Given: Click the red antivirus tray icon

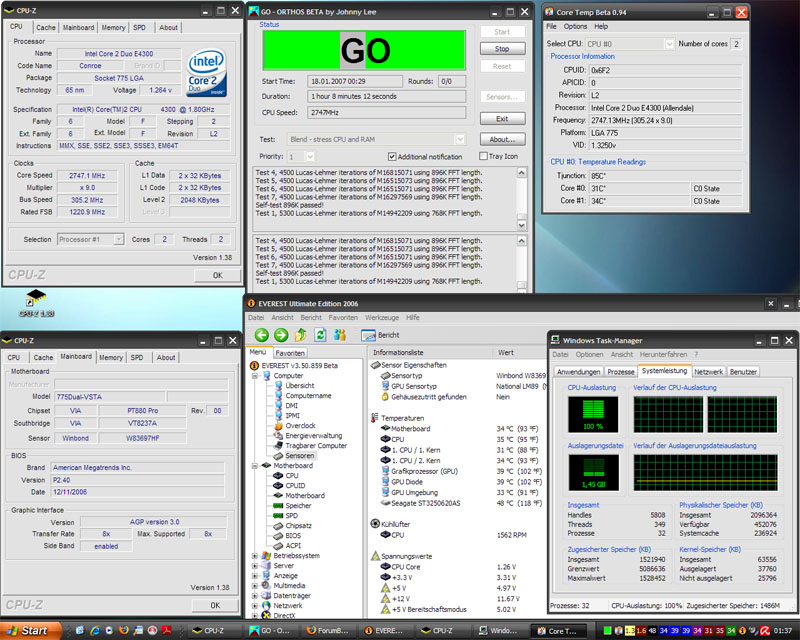Looking at the screenshot, I should point(766,631).
